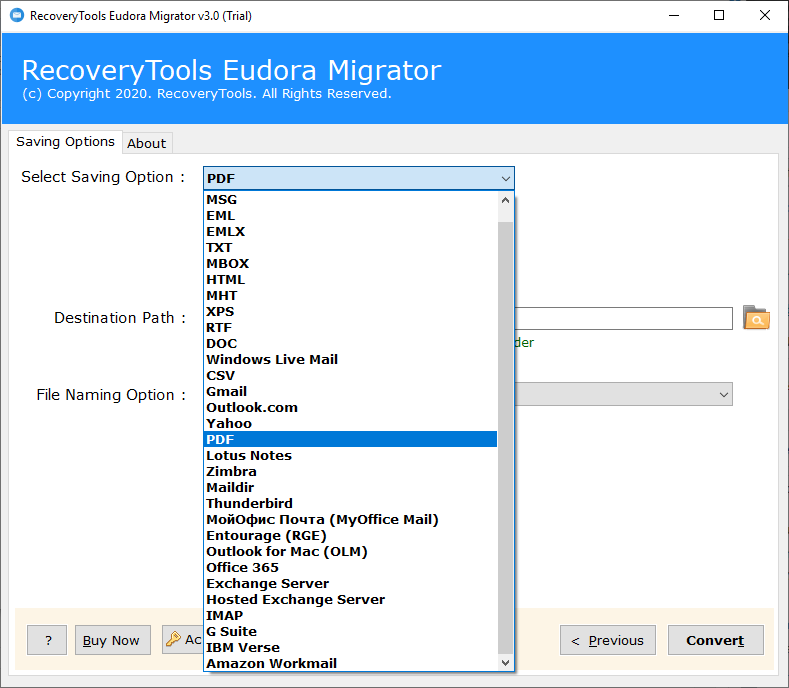The width and height of the screenshot is (789, 688).
Task: Click the format list scrollbar thumb
Action: (506, 438)
